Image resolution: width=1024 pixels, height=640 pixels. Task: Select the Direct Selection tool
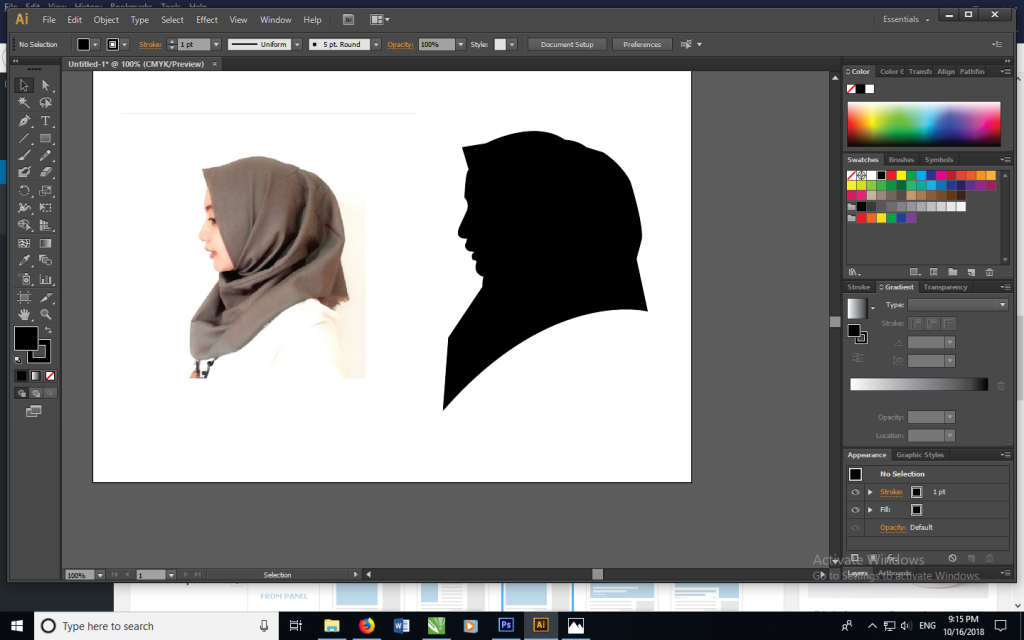pos(46,85)
